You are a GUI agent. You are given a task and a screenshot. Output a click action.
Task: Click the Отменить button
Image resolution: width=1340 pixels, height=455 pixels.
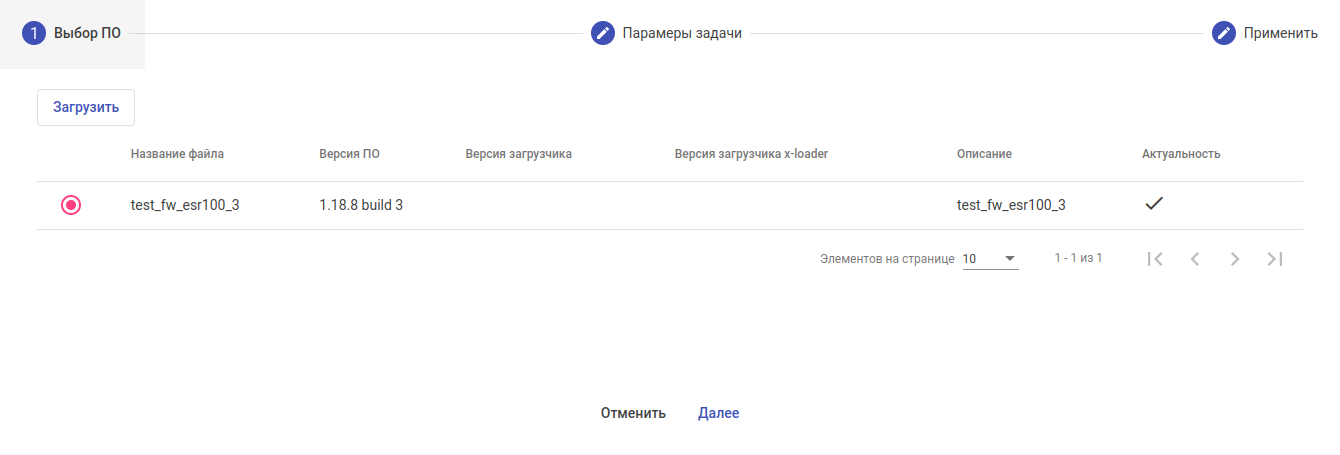point(633,413)
